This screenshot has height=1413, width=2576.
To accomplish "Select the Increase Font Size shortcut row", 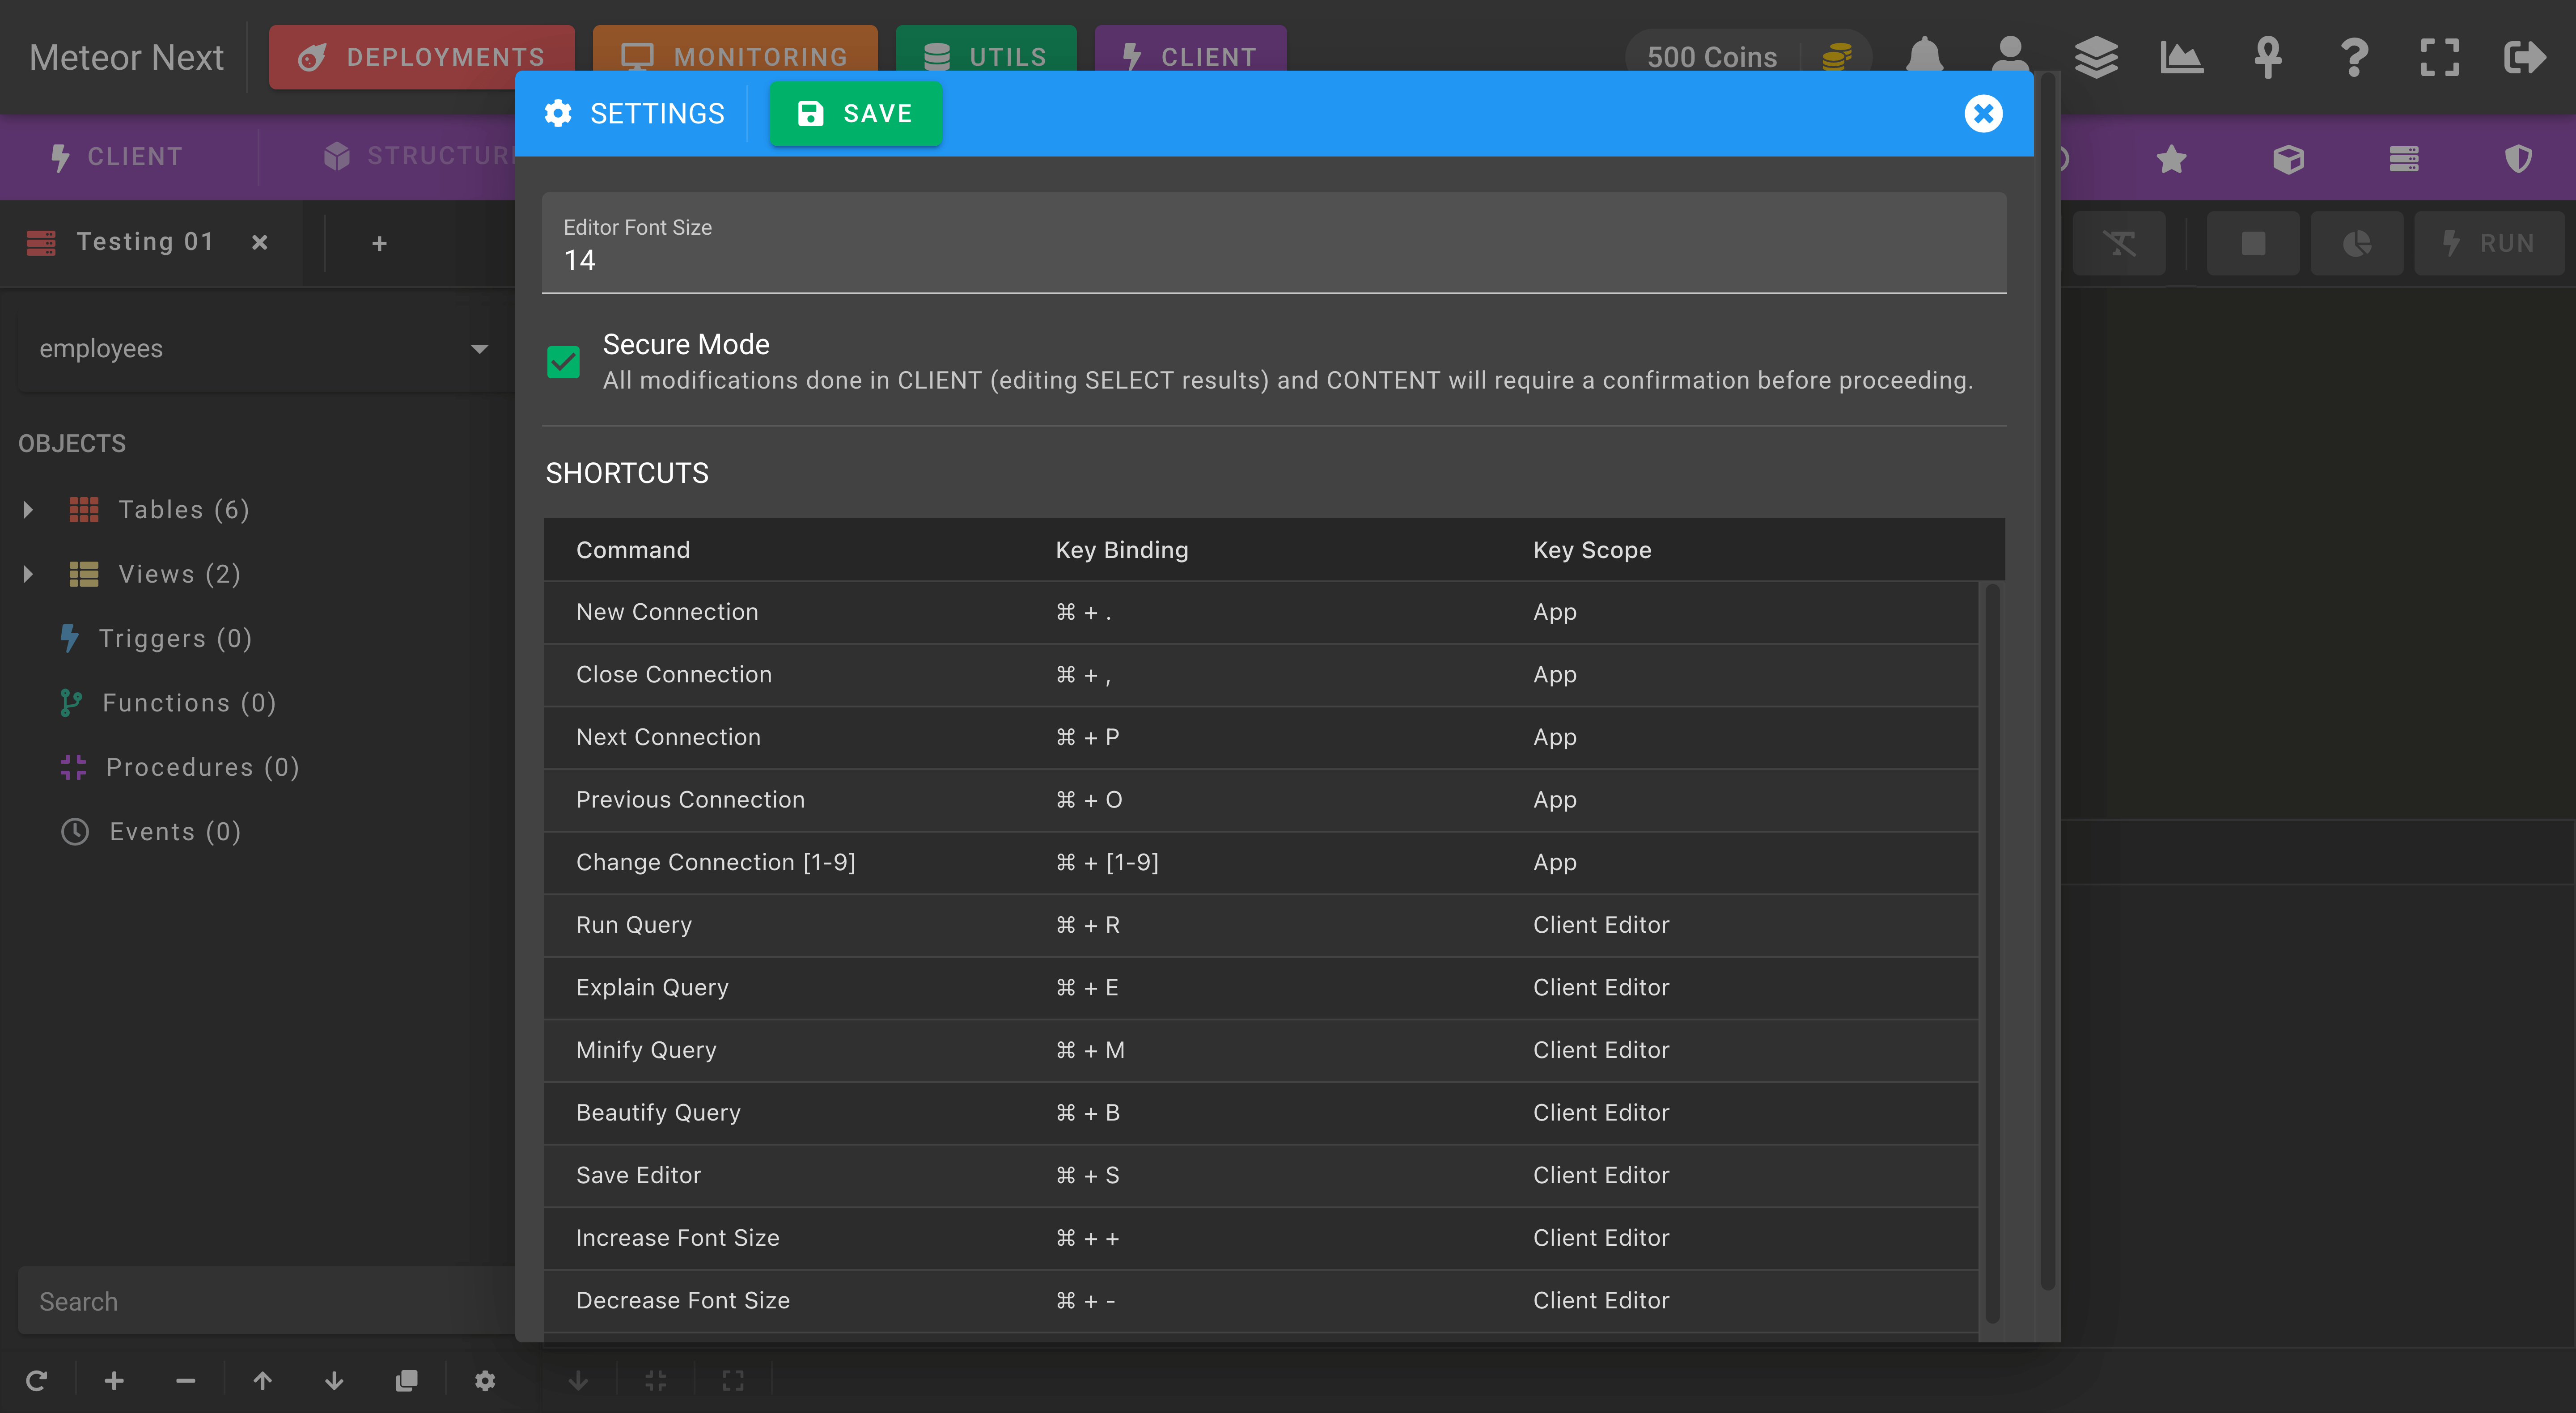I will (x=1261, y=1238).
